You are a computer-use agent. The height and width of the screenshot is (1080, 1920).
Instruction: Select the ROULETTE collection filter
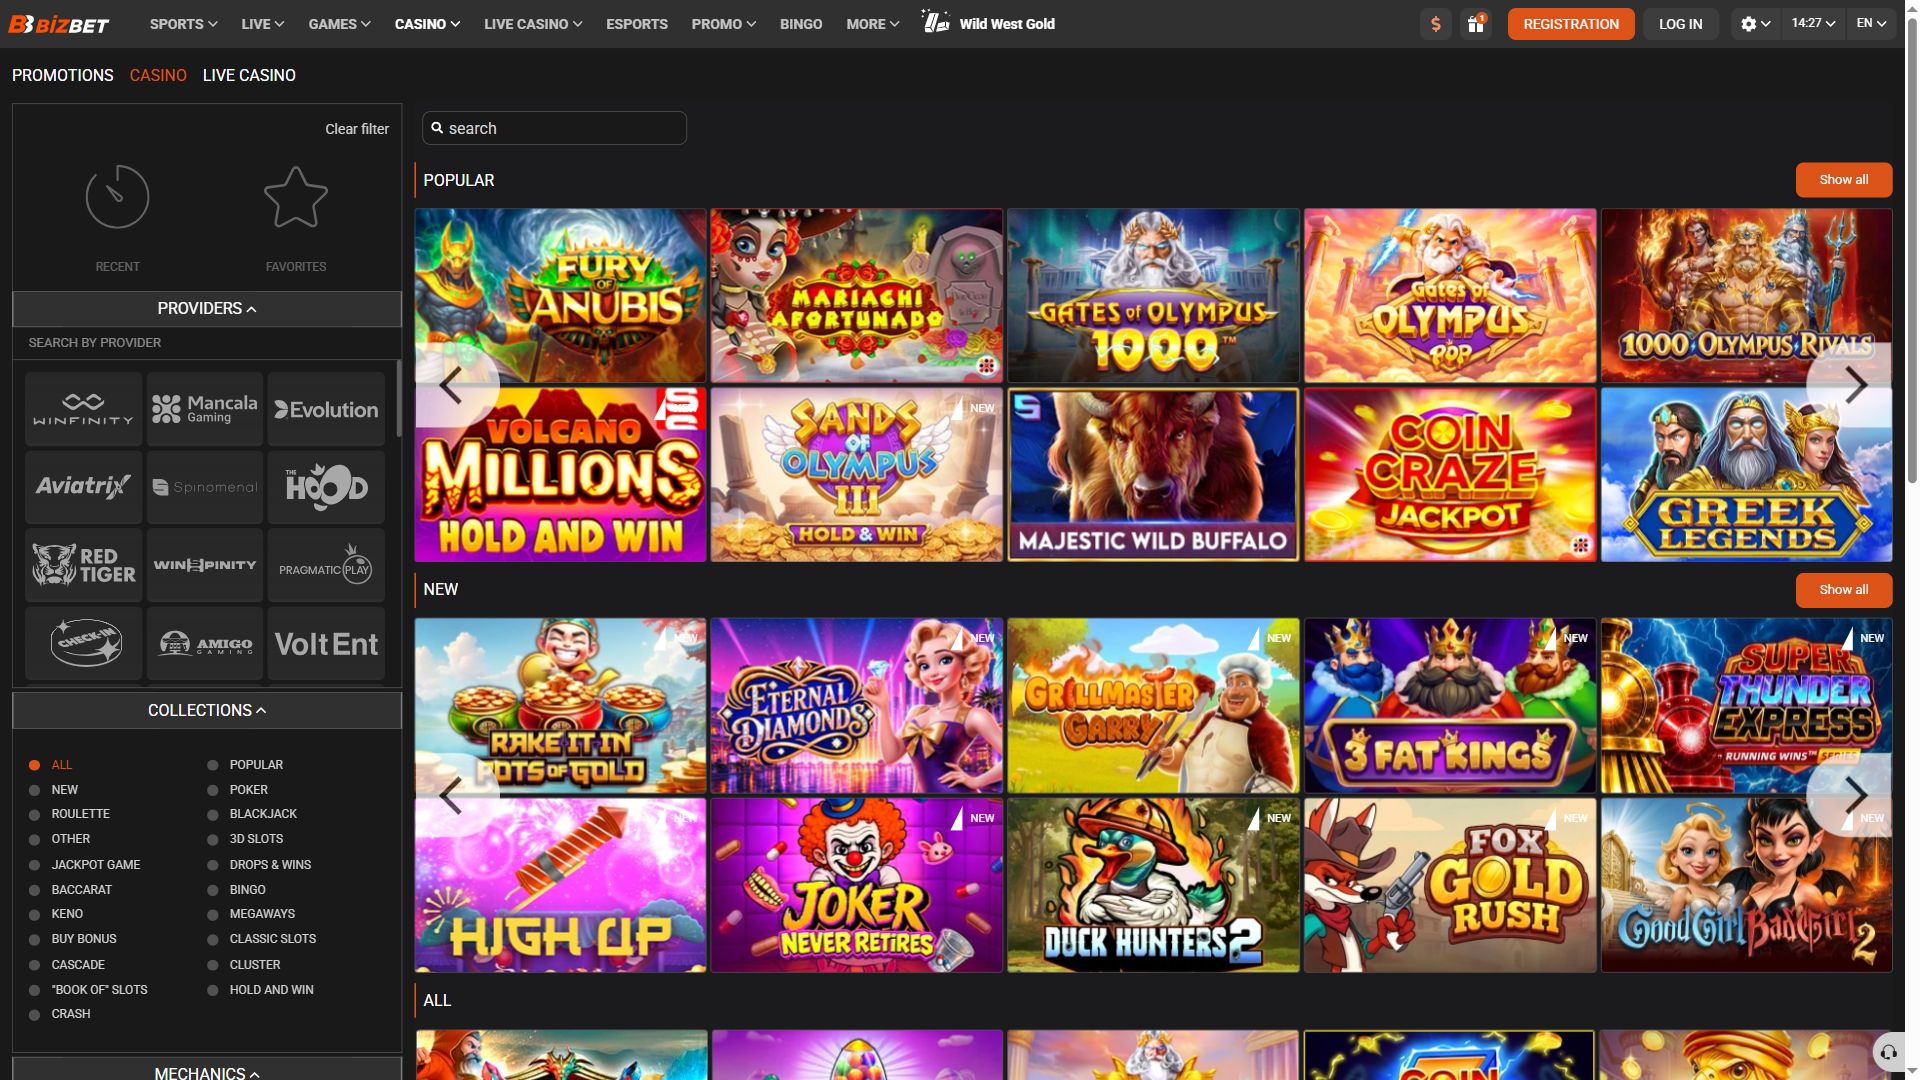[70, 814]
